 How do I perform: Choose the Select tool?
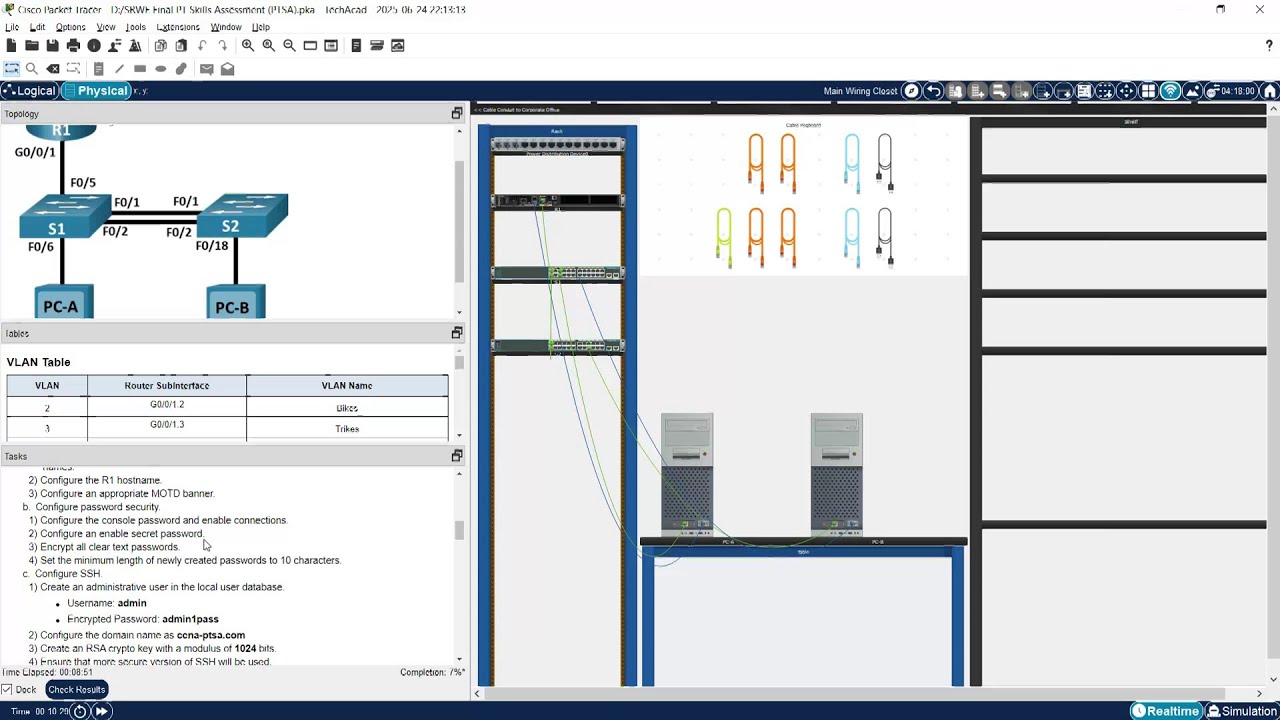pos(11,69)
